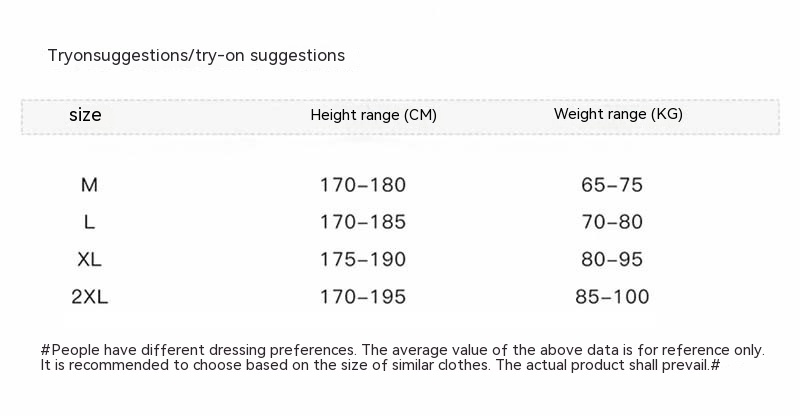800x416 pixels.
Task: Click the "size" column header
Action: [x=85, y=115]
